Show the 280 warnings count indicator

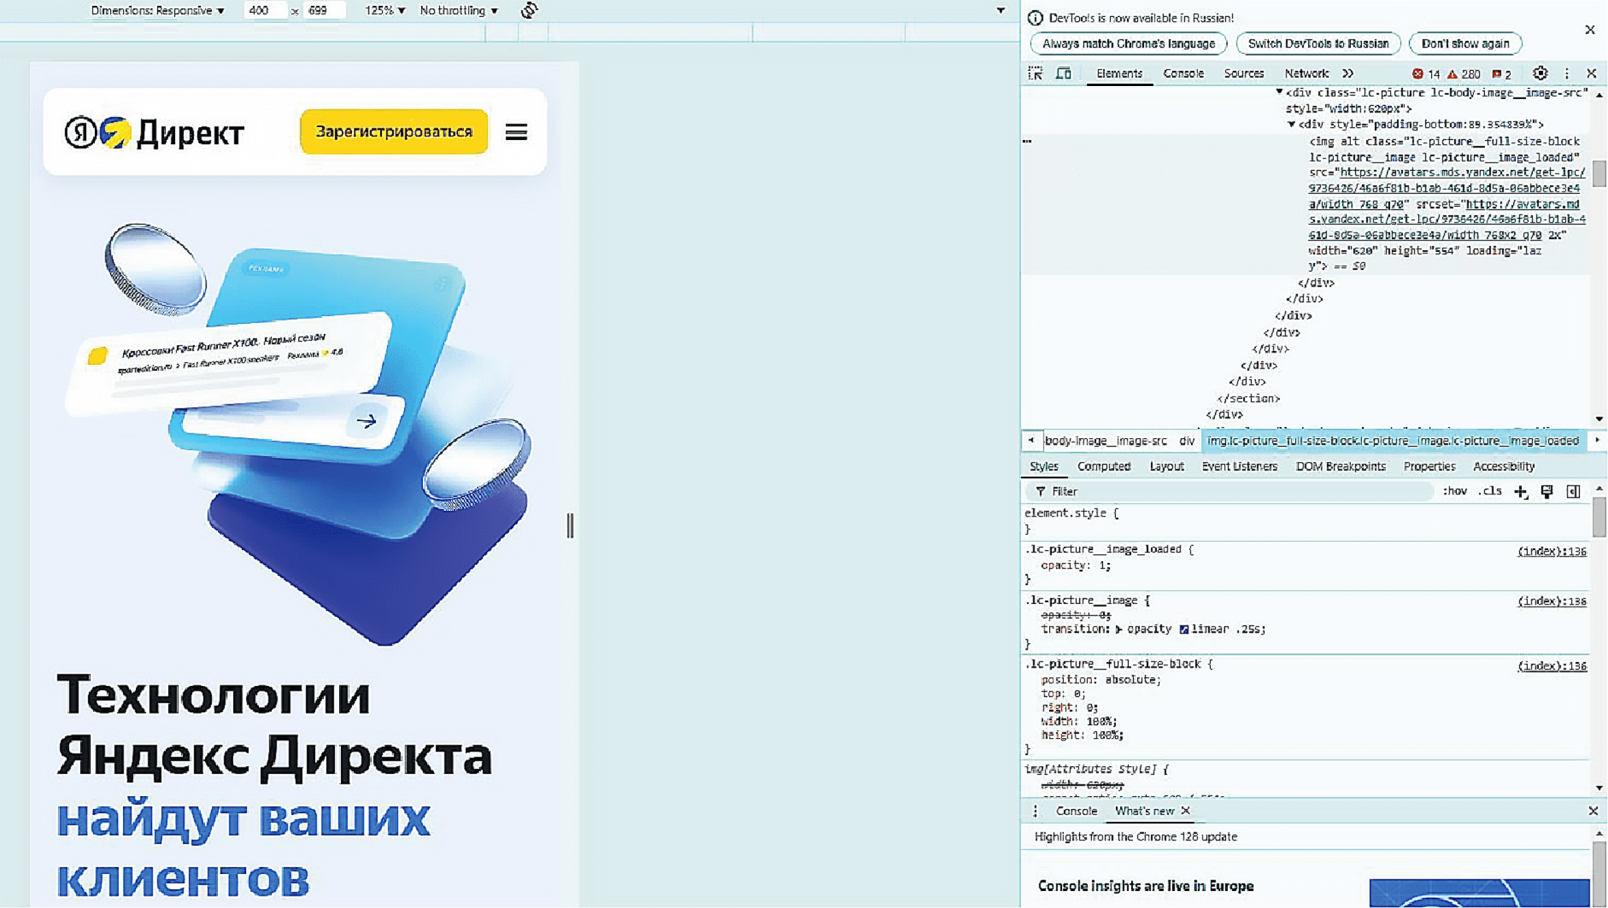(1463, 74)
